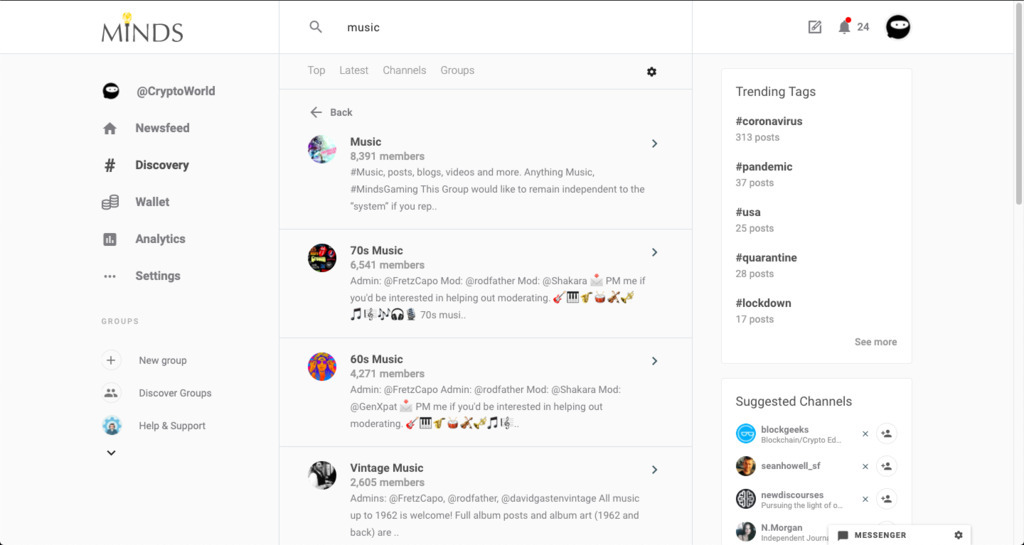Screen dimensions: 1024x545
Task: Open the Analytics page
Action: point(160,239)
